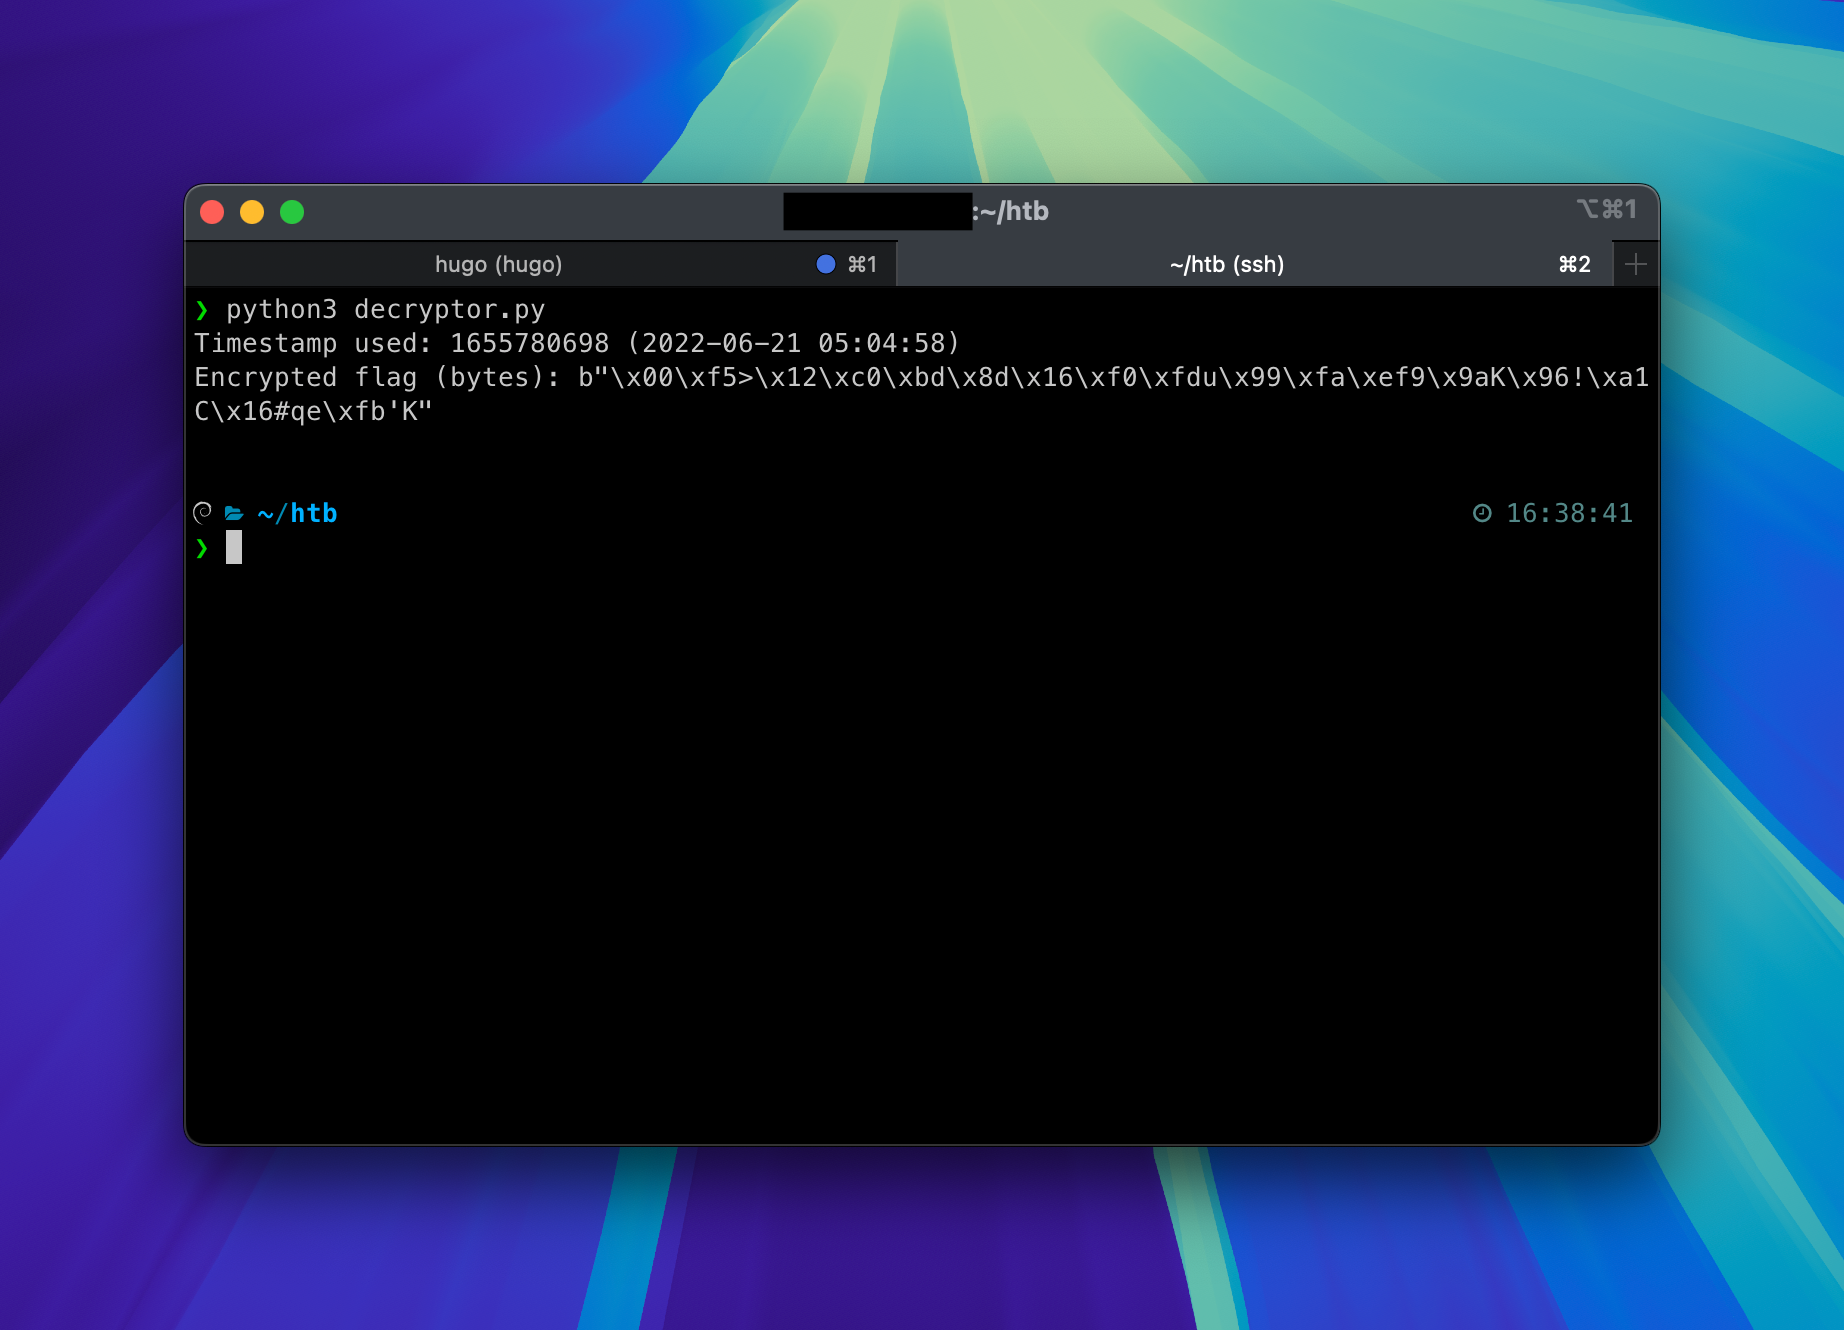Screen dimensions: 1844x1330
Task: Minimize the terminal using yellow button
Action: click(x=252, y=212)
